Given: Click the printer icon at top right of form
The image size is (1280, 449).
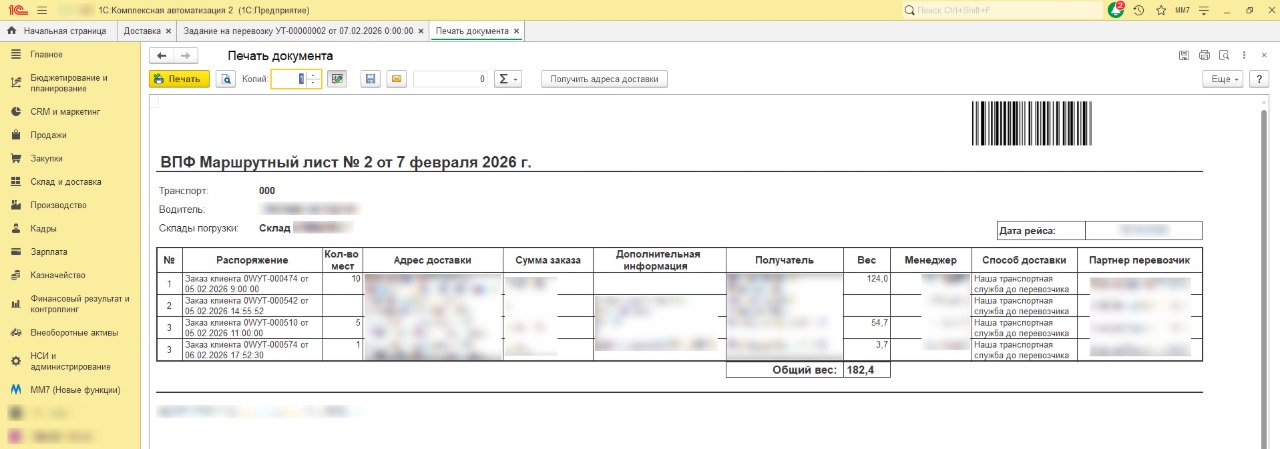Looking at the screenshot, I should (x=1204, y=55).
